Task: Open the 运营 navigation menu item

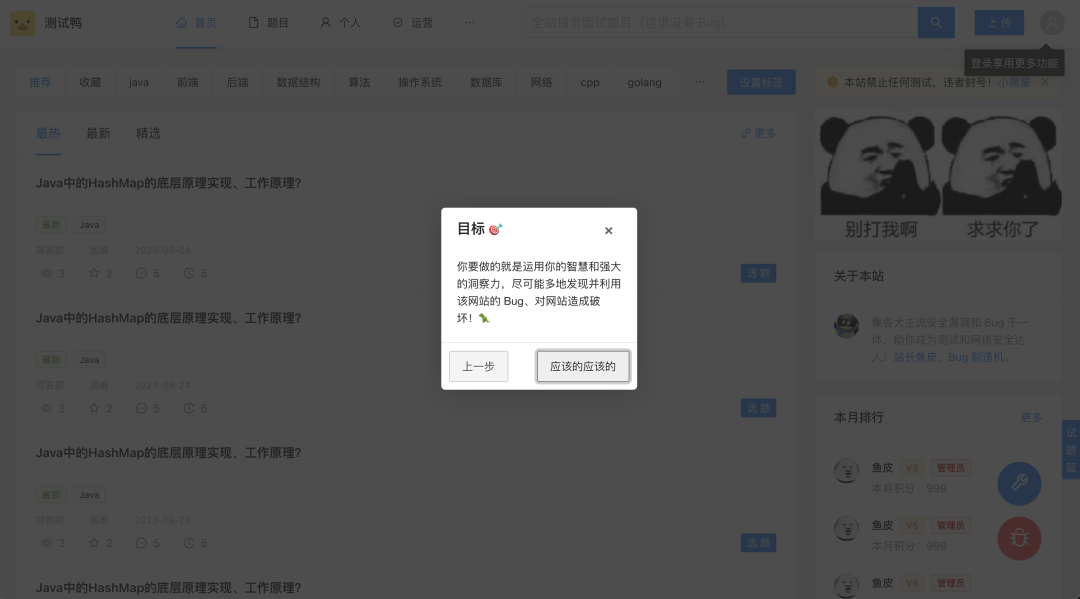Action: (x=412, y=23)
